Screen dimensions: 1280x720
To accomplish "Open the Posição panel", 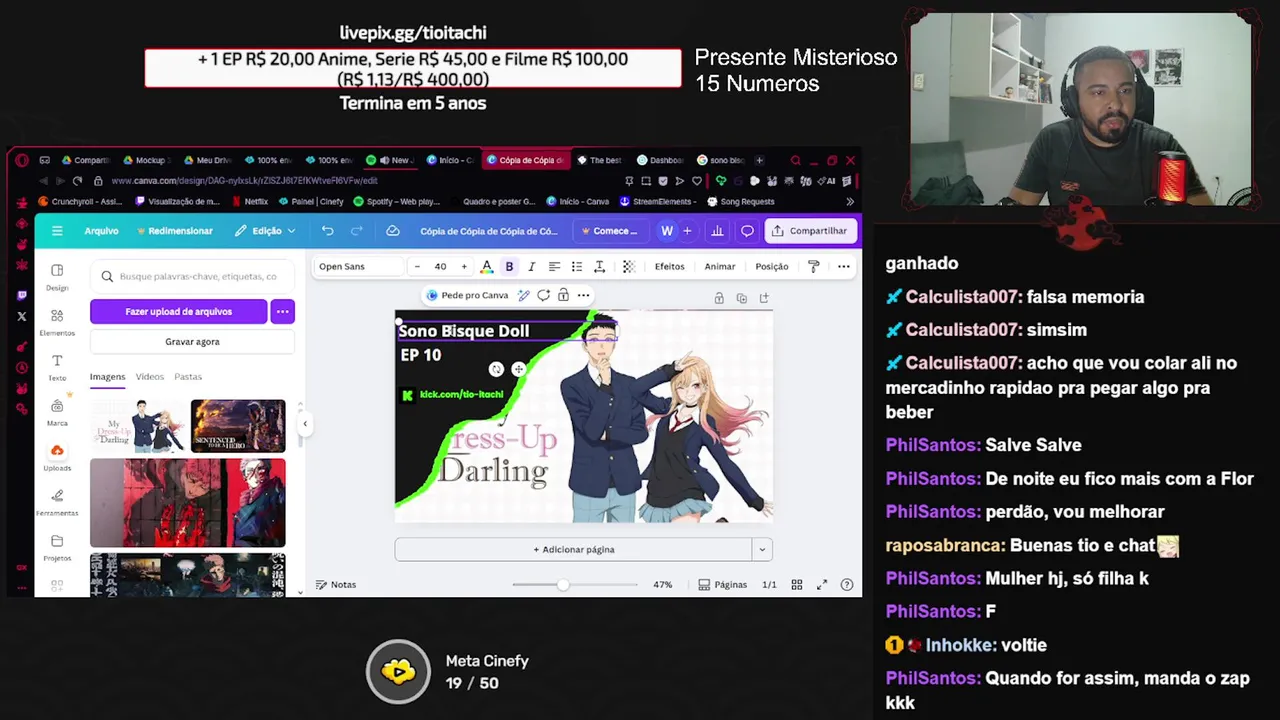I will [x=772, y=267].
